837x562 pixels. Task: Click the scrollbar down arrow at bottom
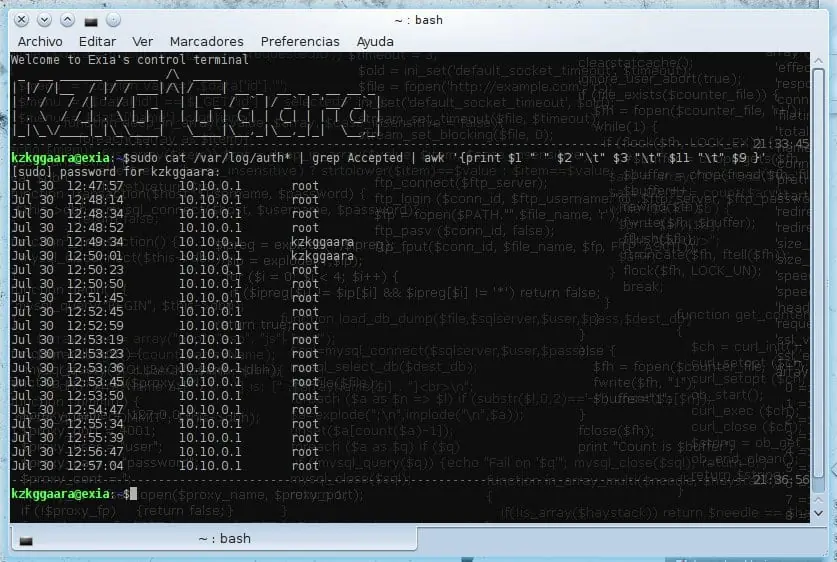tap(818, 513)
